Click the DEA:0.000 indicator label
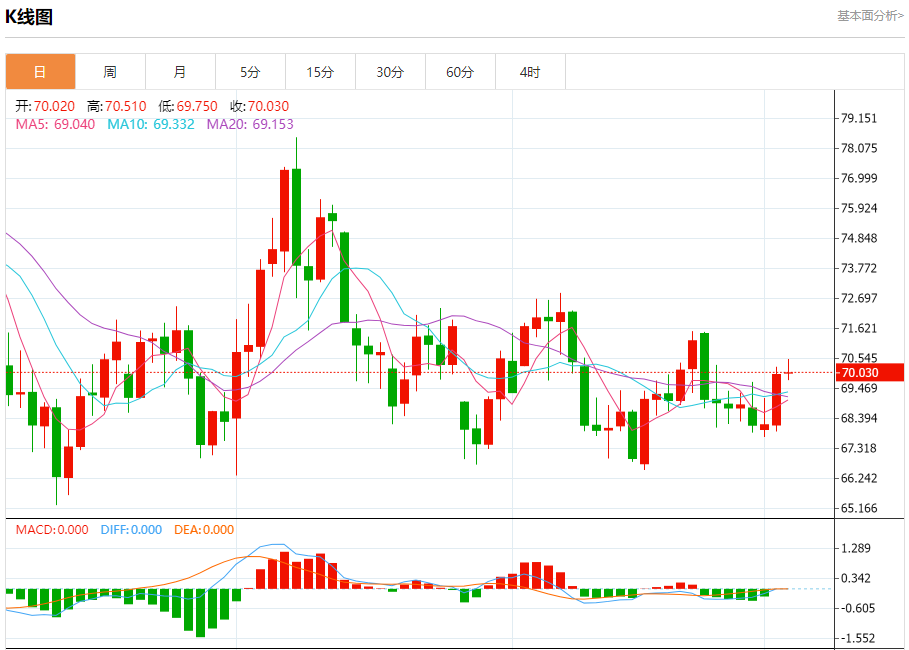The width and height of the screenshot is (909, 650). (x=204, y=529)
